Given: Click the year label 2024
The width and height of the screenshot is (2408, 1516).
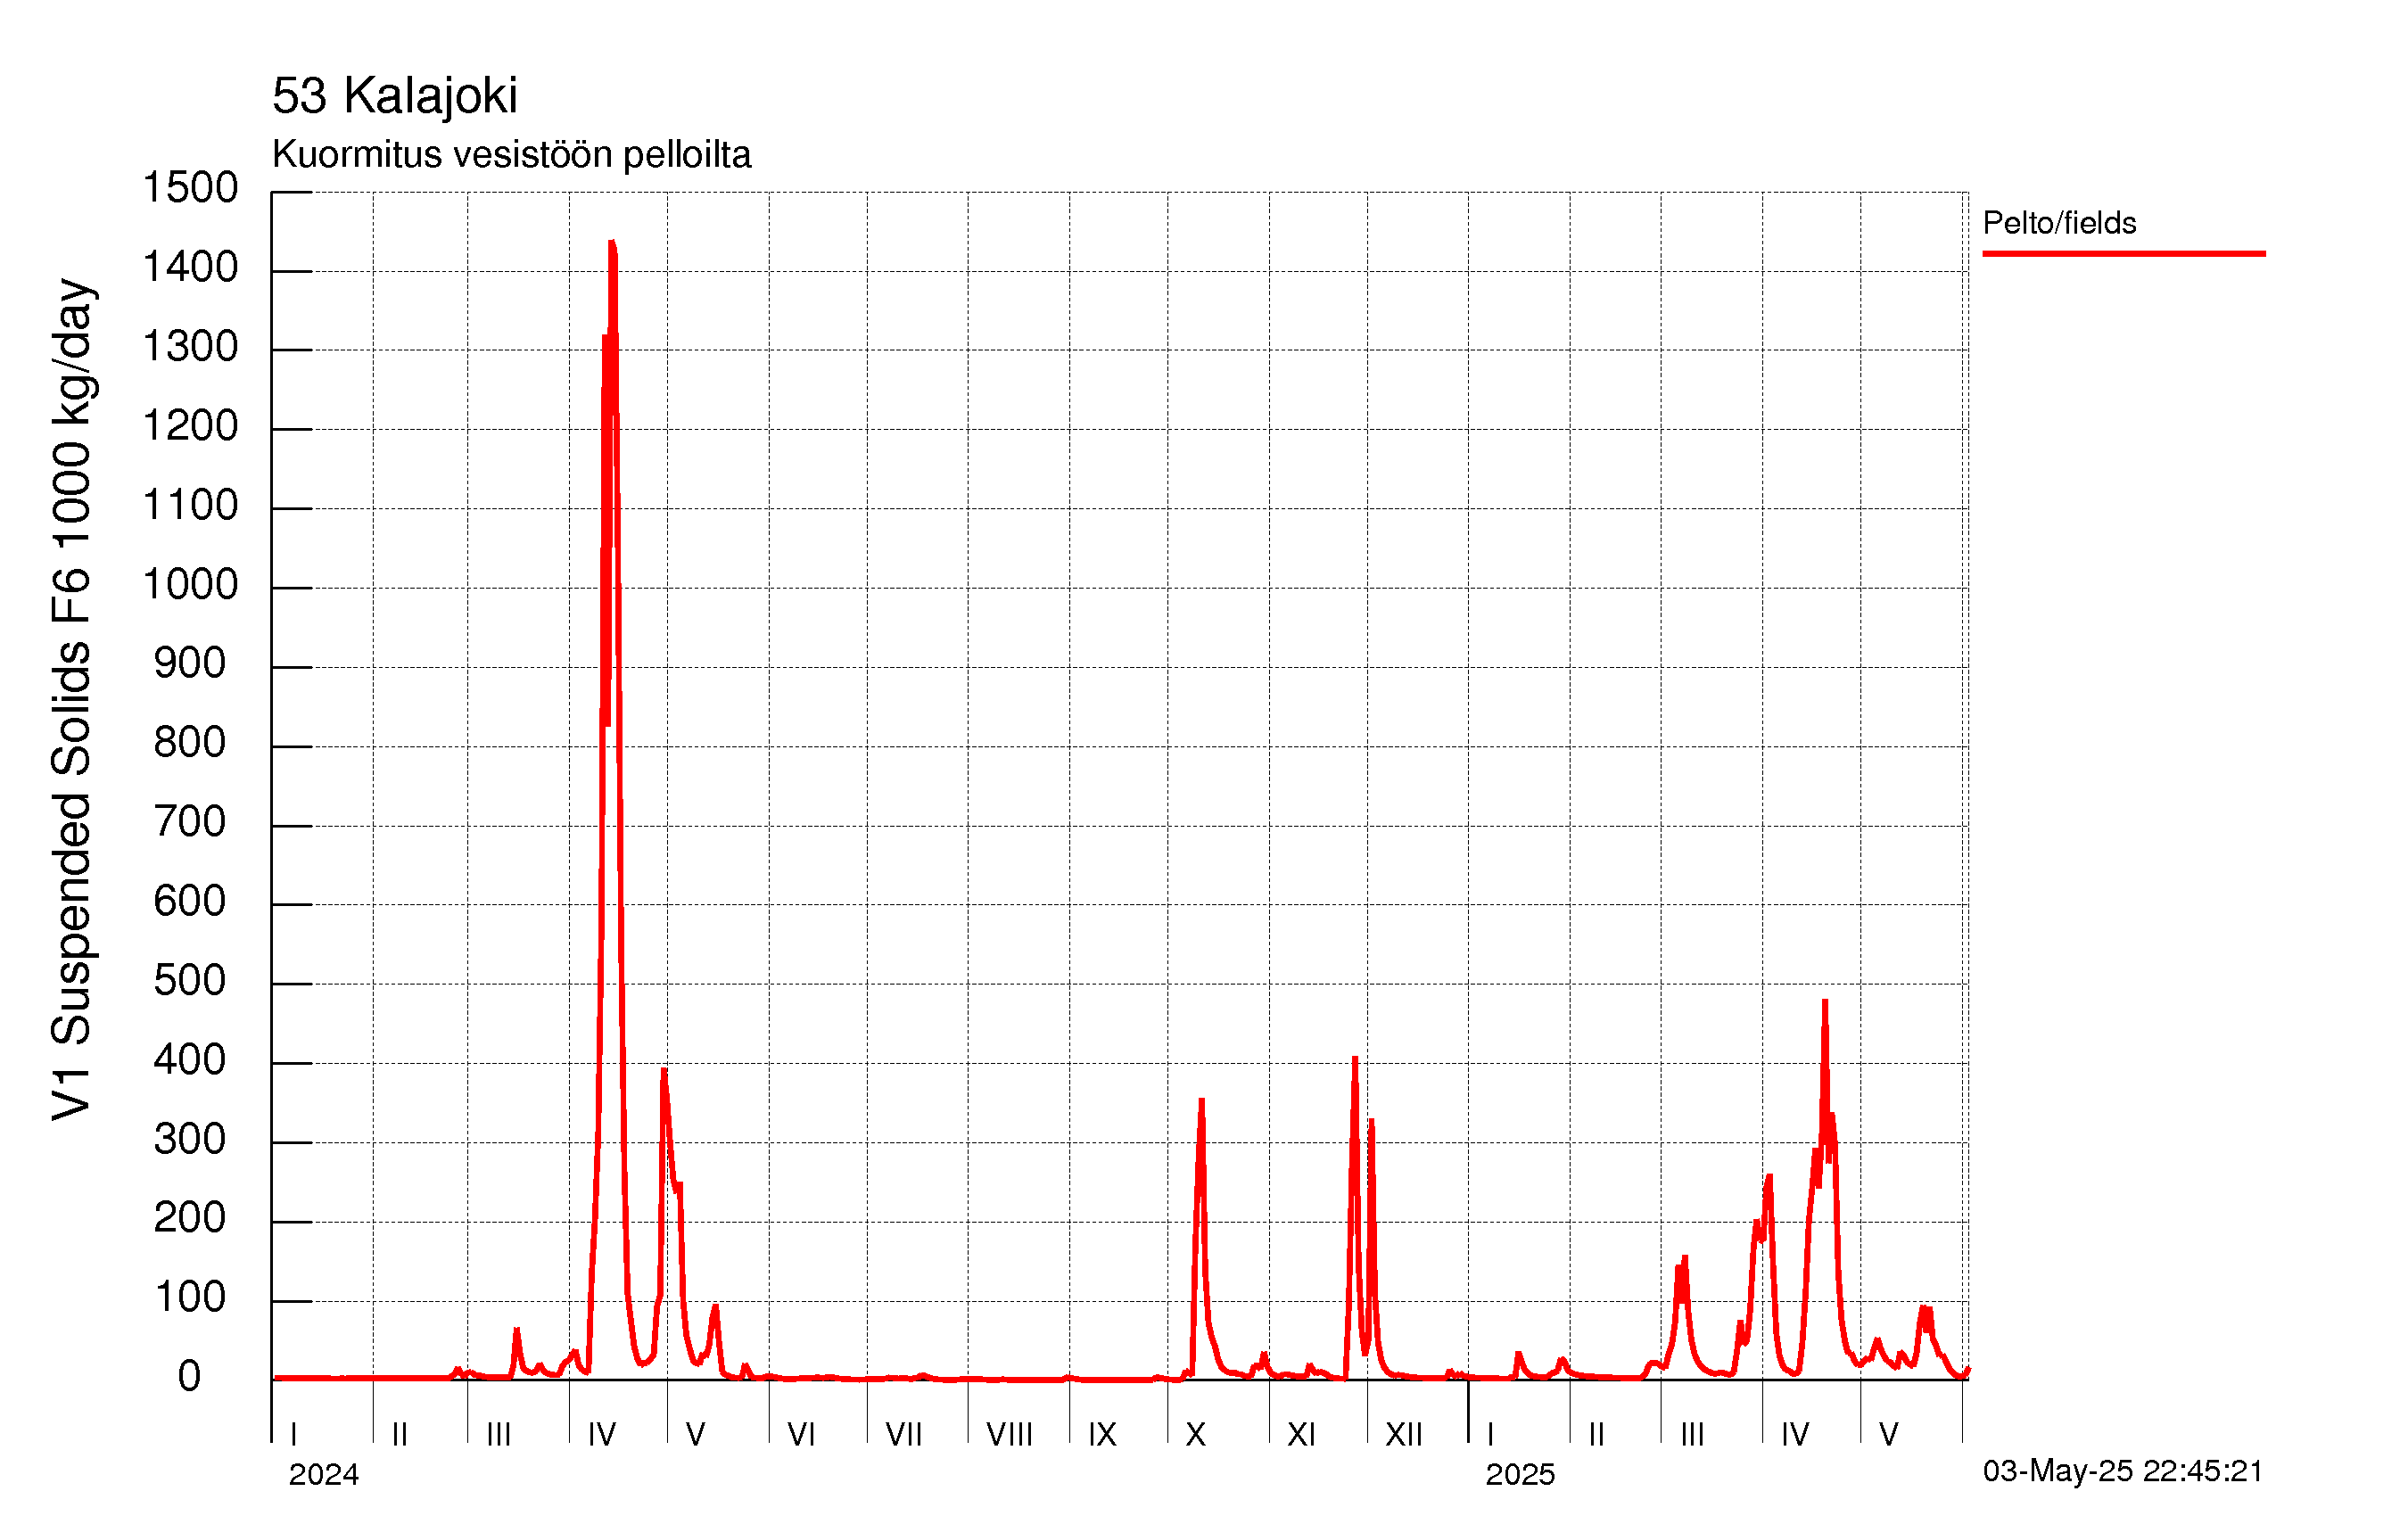Looking at the screenshot, I should tap(323, 1475).
